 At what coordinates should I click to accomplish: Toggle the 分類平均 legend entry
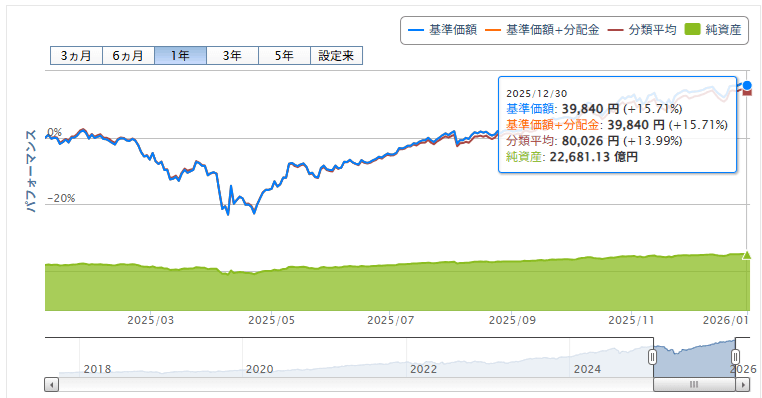(642, 30)
